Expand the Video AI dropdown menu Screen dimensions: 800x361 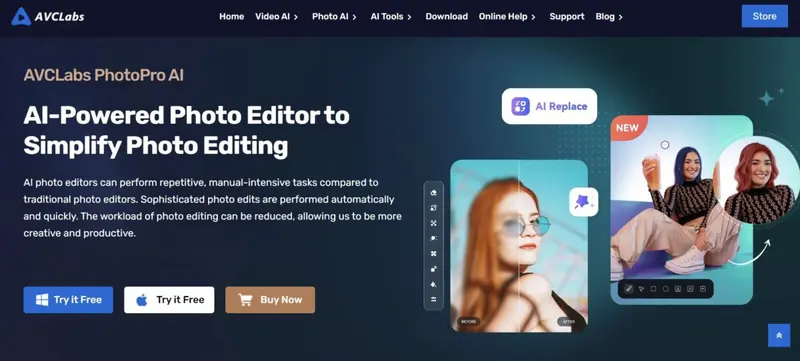[277, 16]
